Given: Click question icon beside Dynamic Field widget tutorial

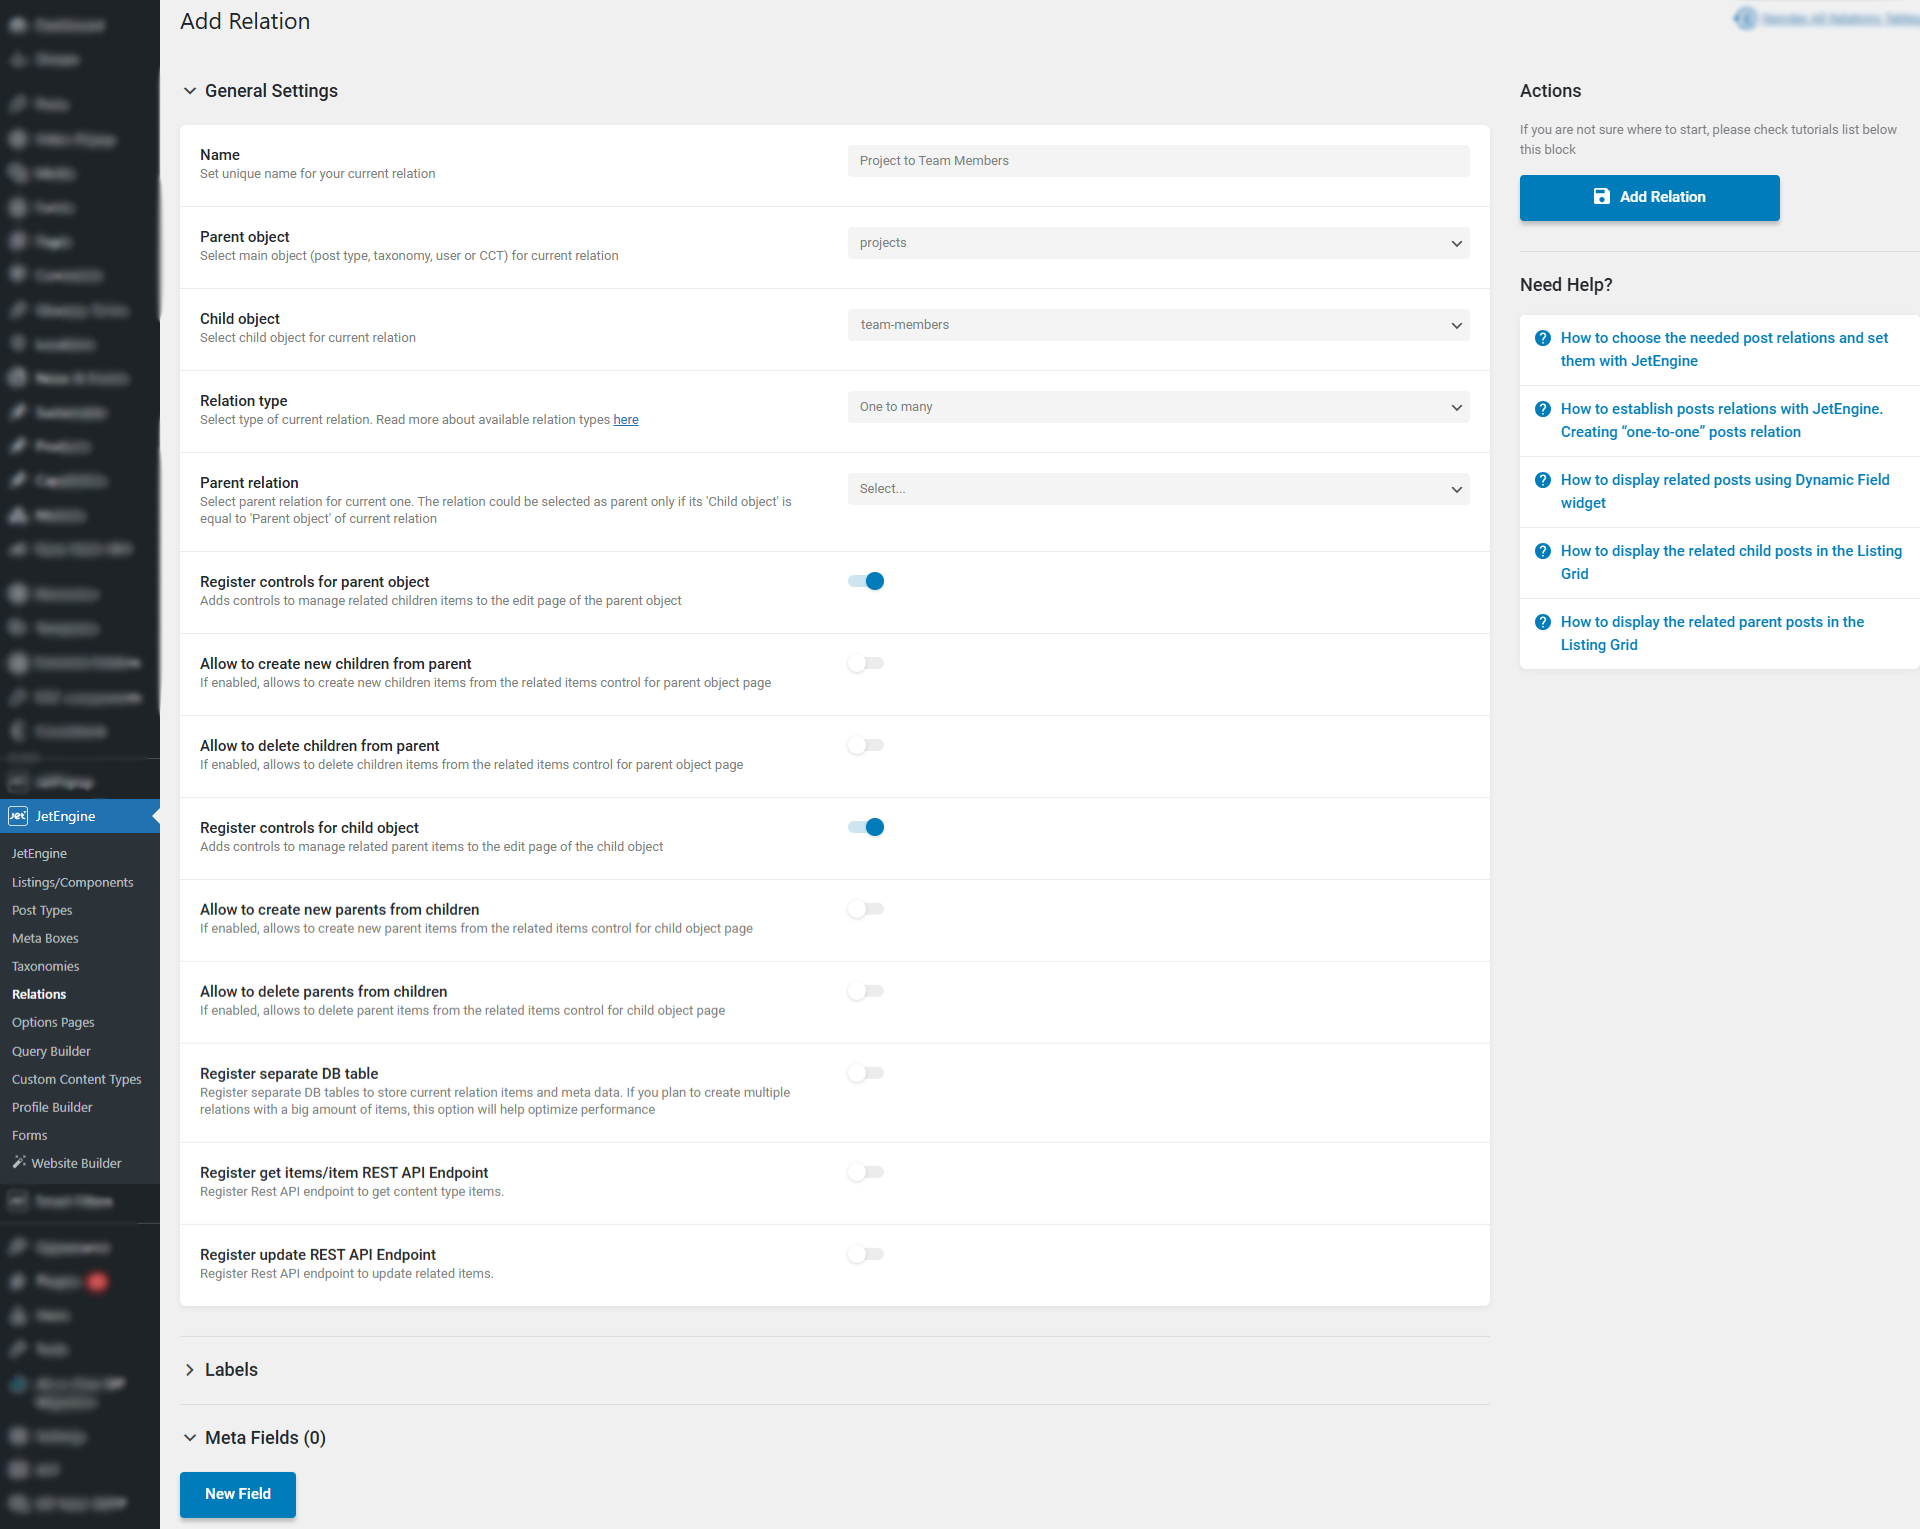Looking at the screenshot, I should click(x=1542, y=480).
